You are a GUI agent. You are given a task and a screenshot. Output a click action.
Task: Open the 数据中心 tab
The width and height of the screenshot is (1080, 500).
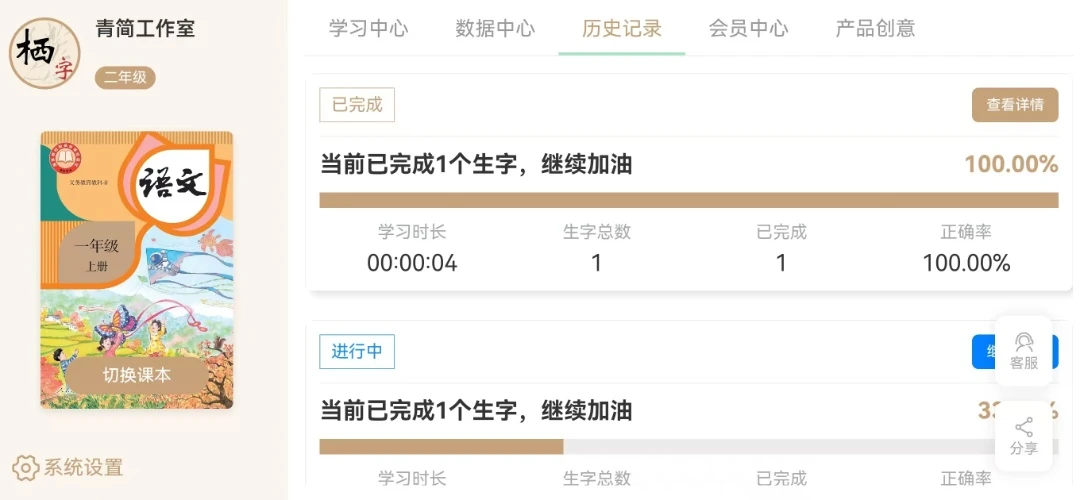[x=495, y=29]
